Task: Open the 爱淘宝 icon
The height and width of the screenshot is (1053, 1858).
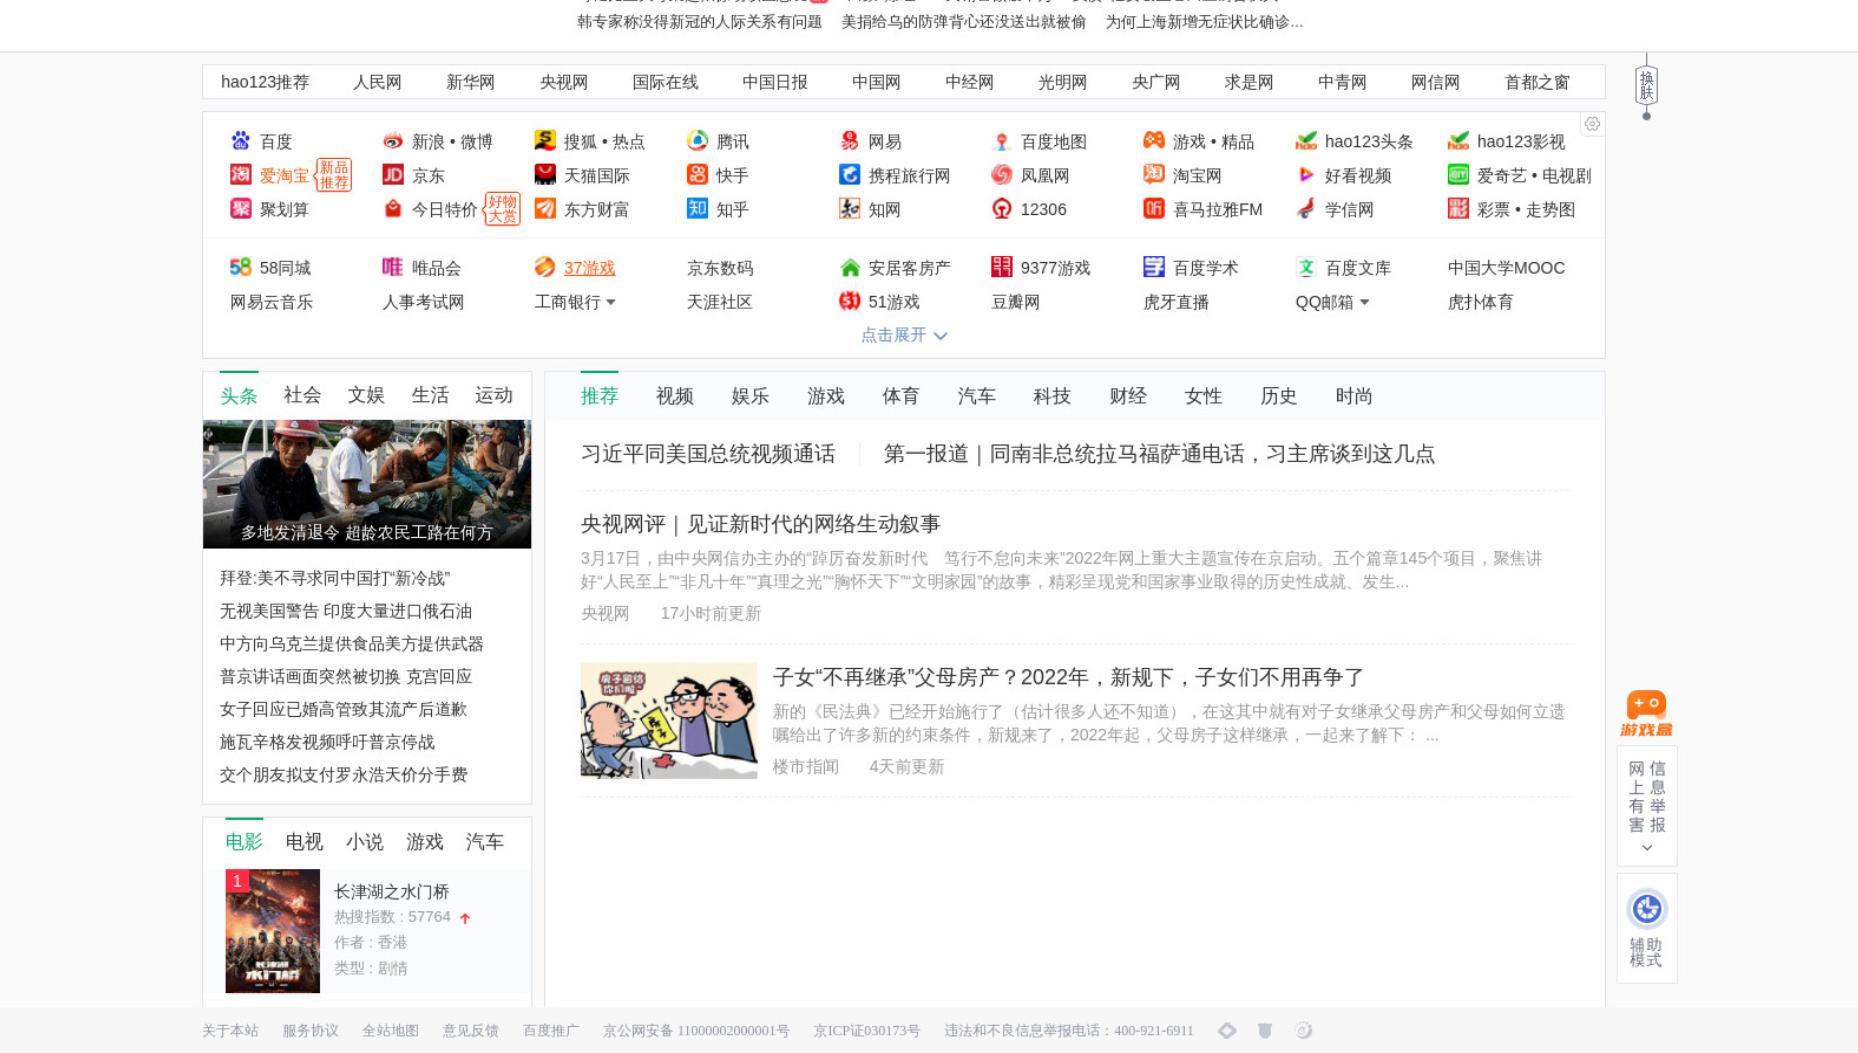Action: pyautogui.click(x=240, y=175)
